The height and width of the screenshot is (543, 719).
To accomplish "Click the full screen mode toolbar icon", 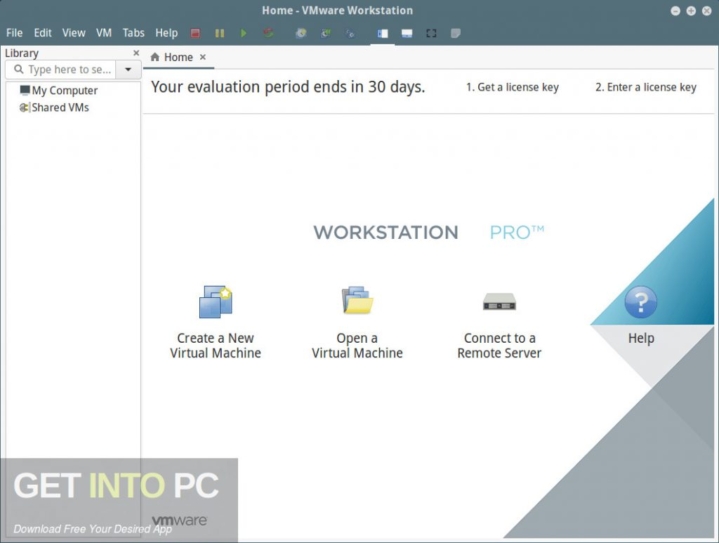I will 431,33.
